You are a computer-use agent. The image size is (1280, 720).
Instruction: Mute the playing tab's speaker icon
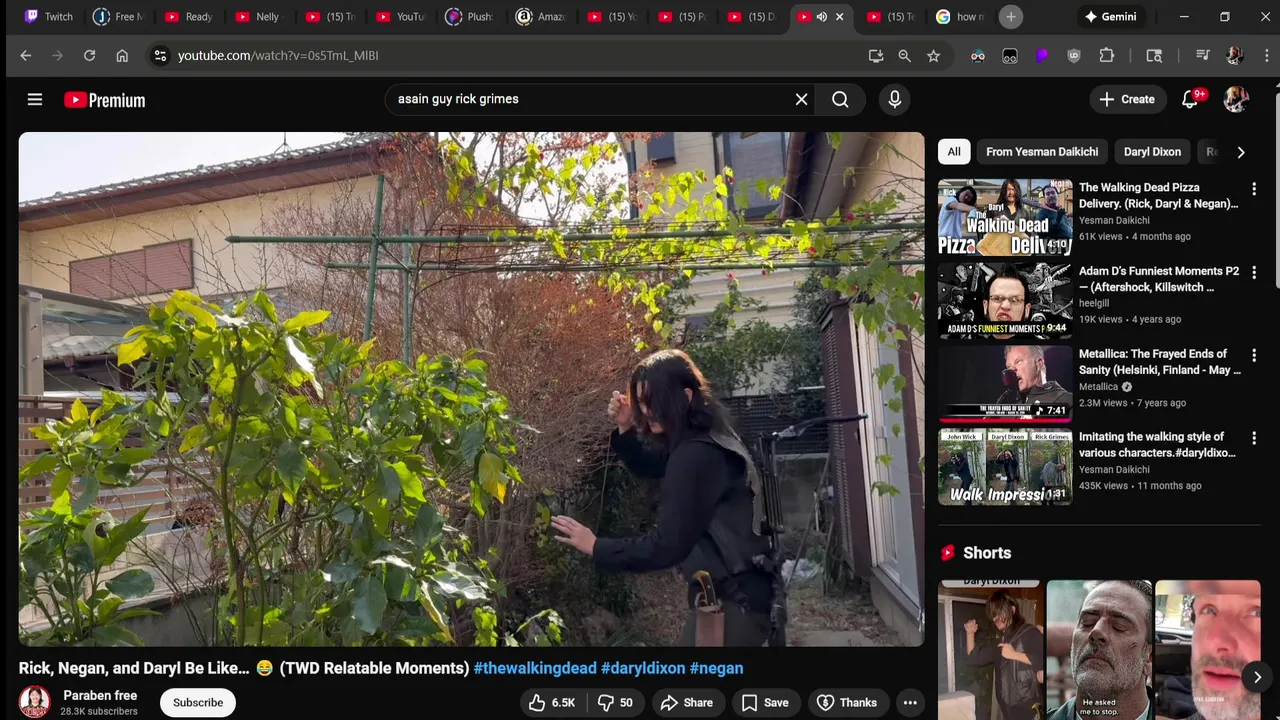822,17
